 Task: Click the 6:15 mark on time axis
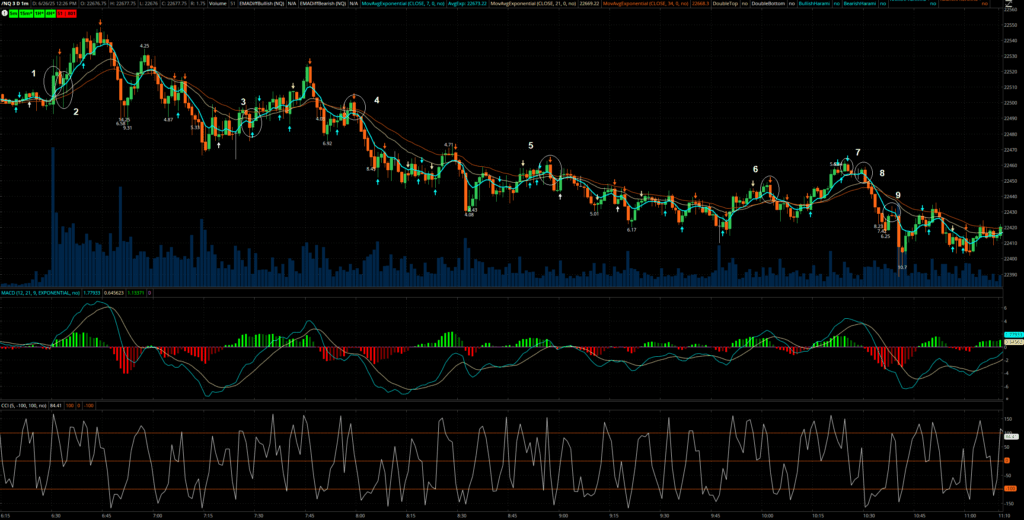click(x=6, y=515)
